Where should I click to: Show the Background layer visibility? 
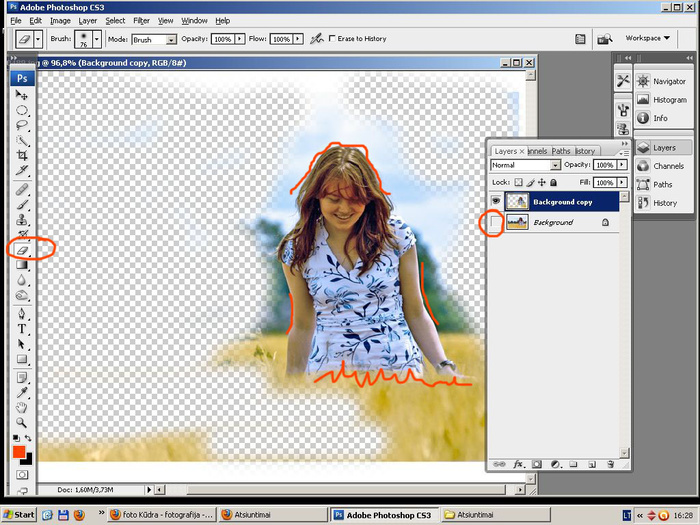pos(496,222)
